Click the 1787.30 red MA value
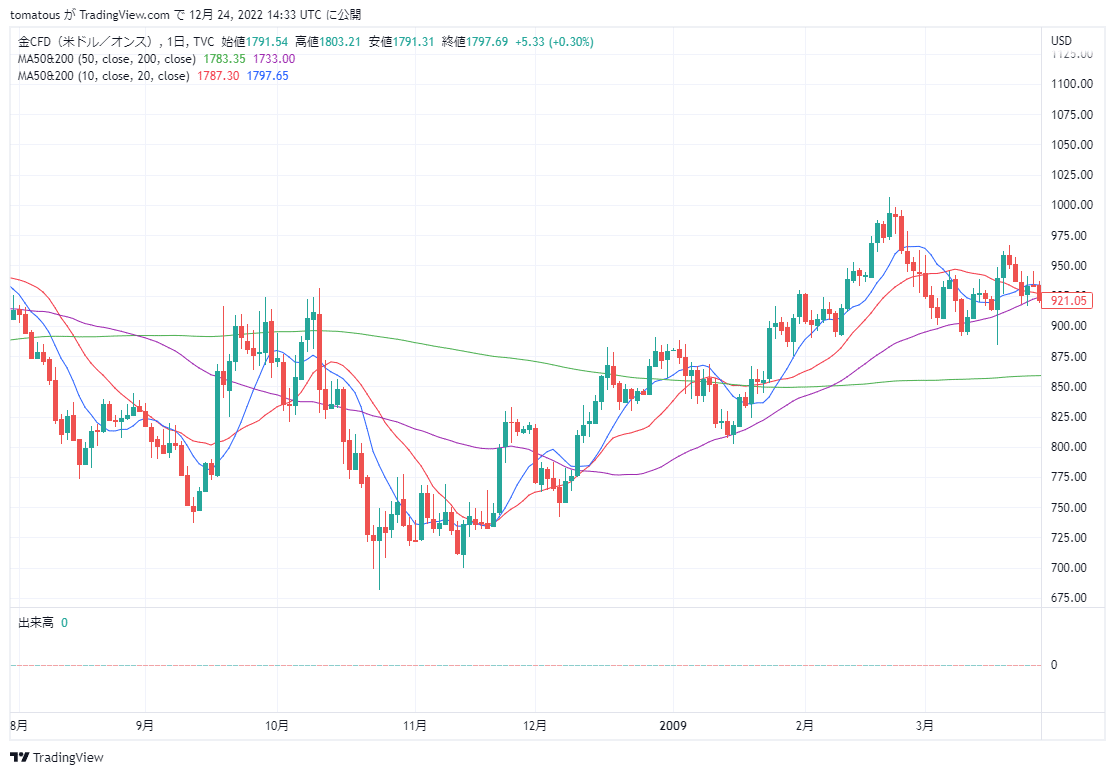Screen dimensions: 1115x775 [218, 76]
